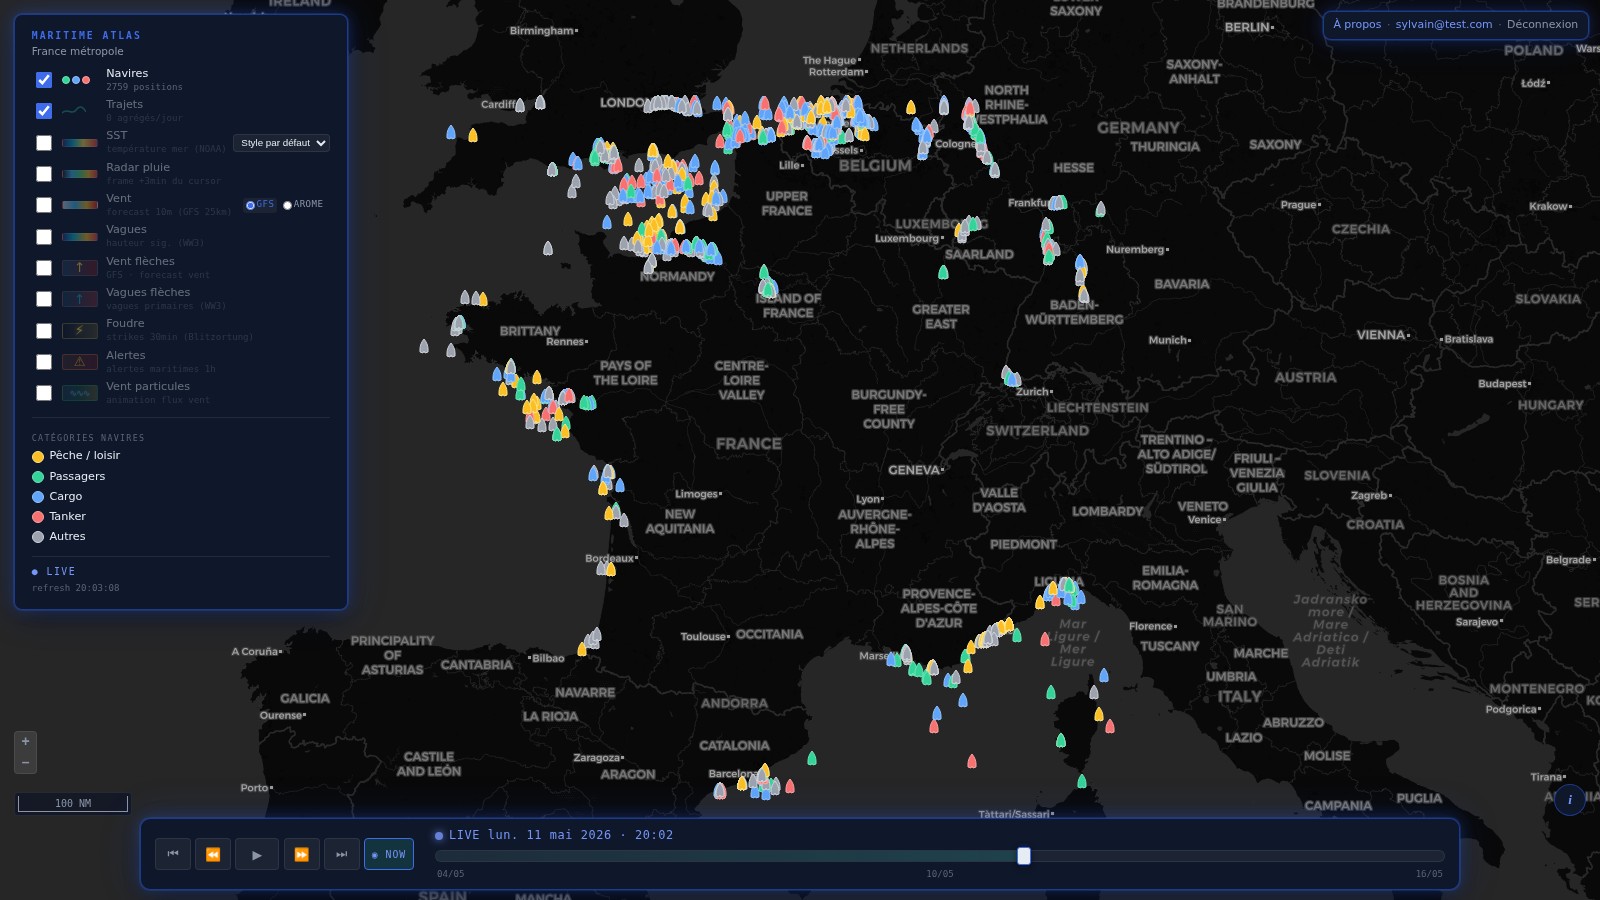Uncheck the Navires layer checkbox
The height and width of the screenshot is (900, 1600).
44,80
